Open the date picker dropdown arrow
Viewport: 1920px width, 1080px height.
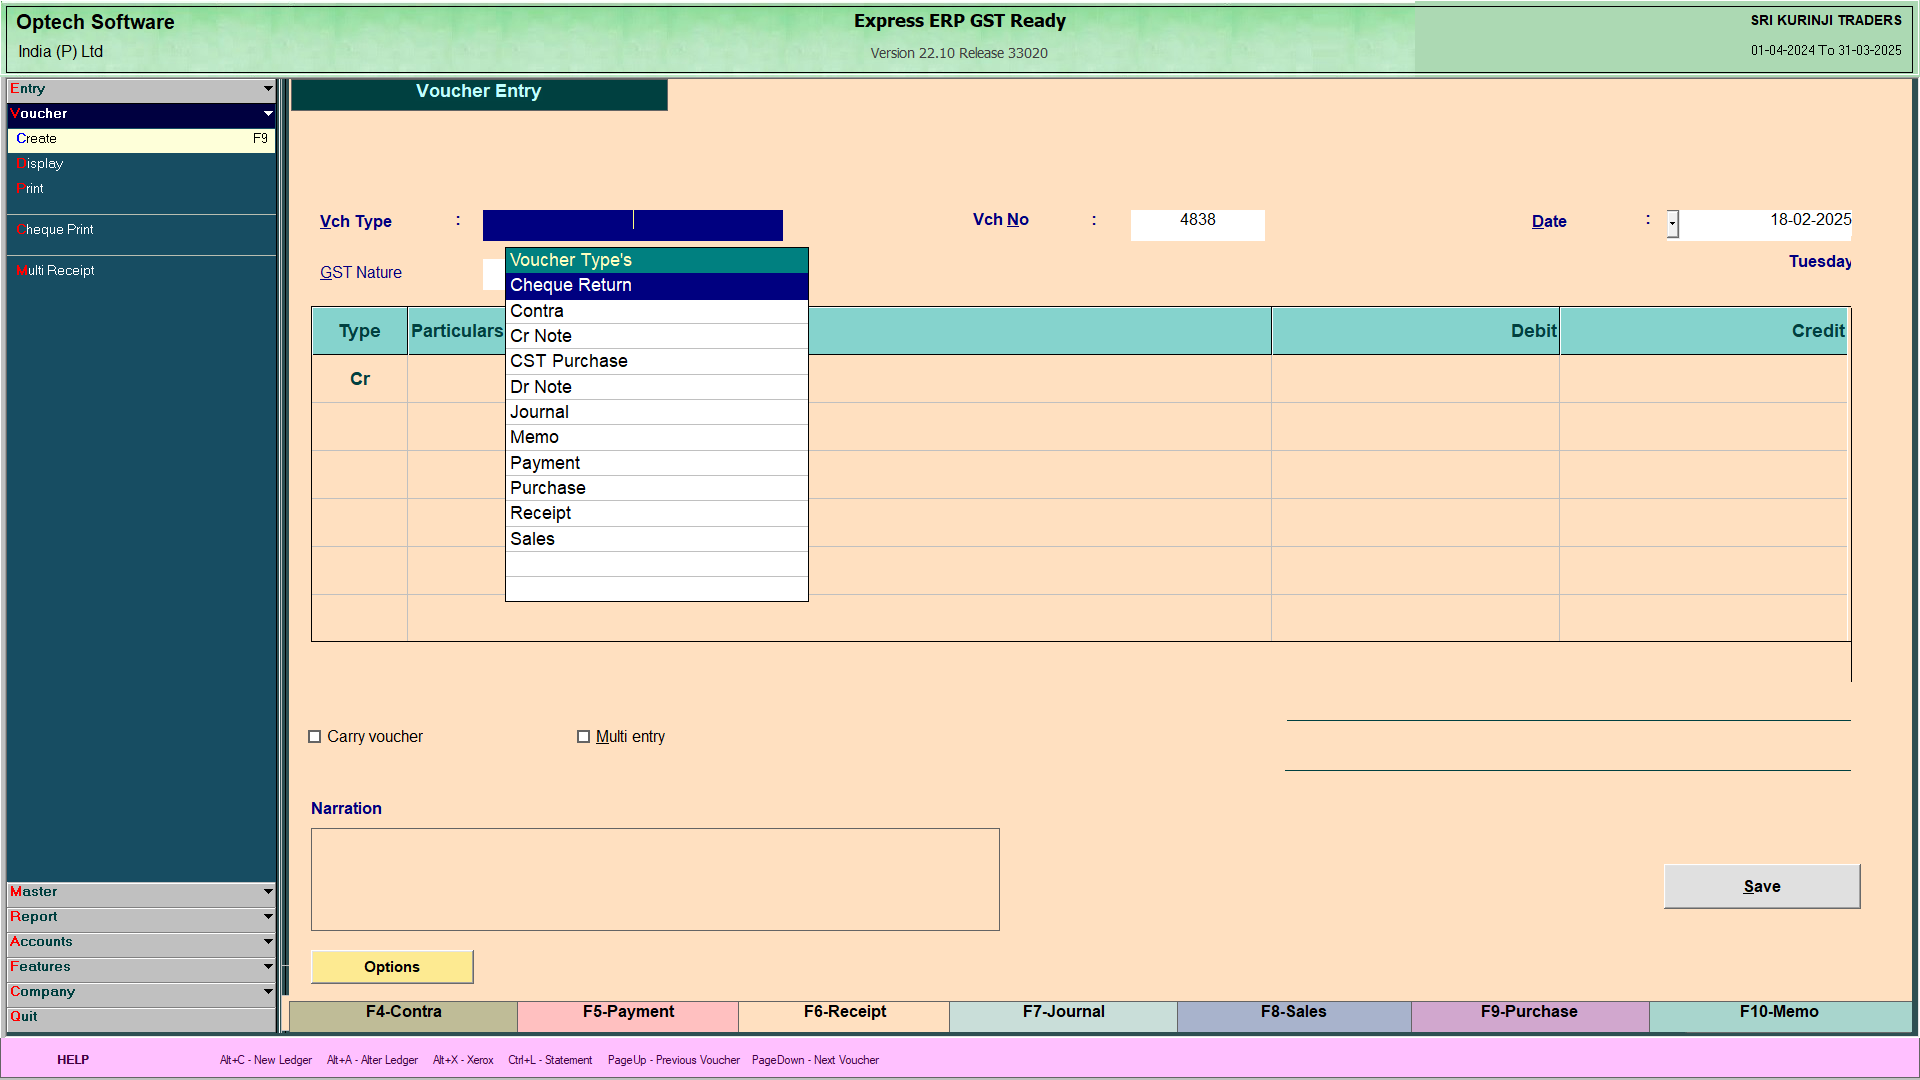pyautogui.click(x=1673, y=224)
